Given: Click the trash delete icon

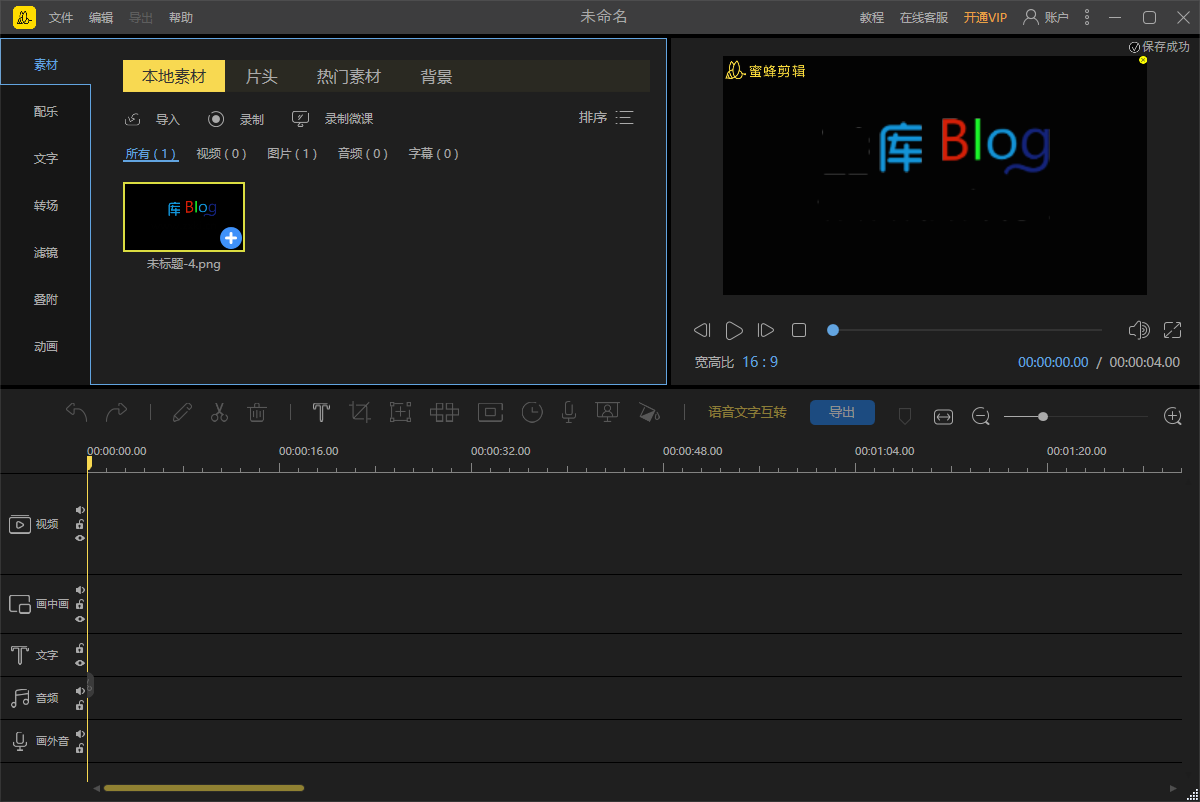Looking at the screenshot, I should [257, 412].
